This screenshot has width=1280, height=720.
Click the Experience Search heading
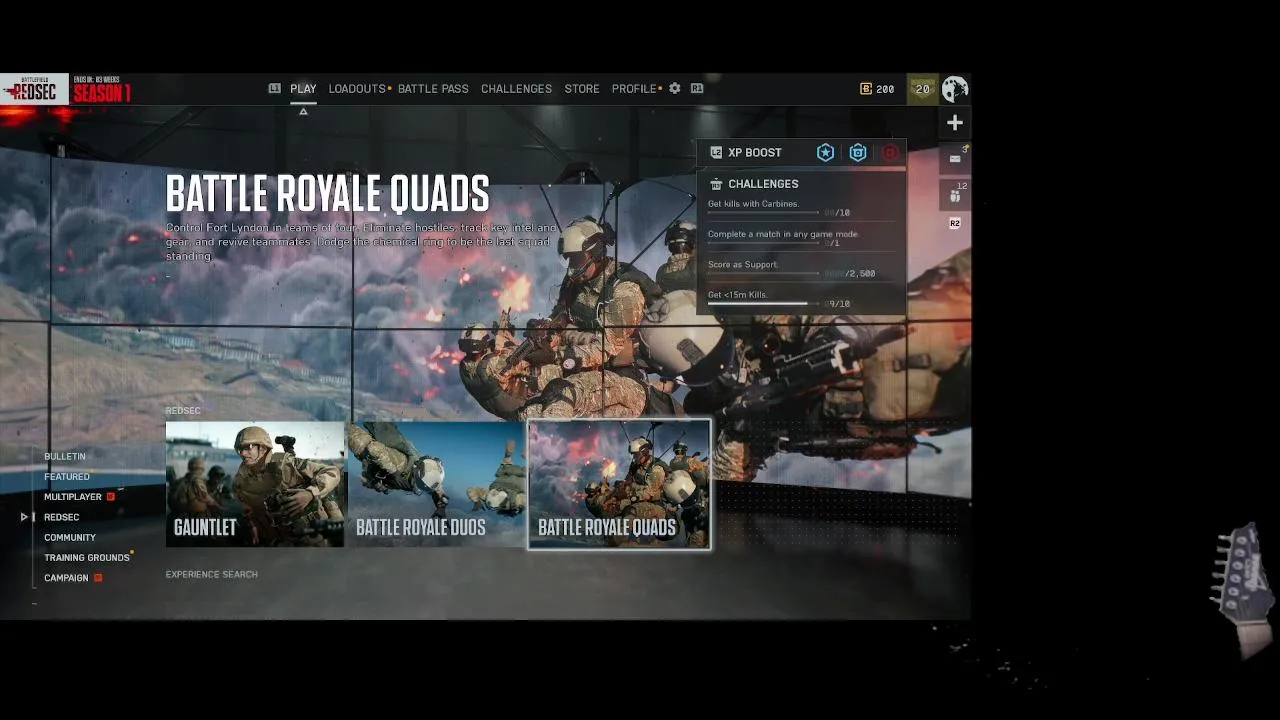pyautogui.click(x=211, y=575)
